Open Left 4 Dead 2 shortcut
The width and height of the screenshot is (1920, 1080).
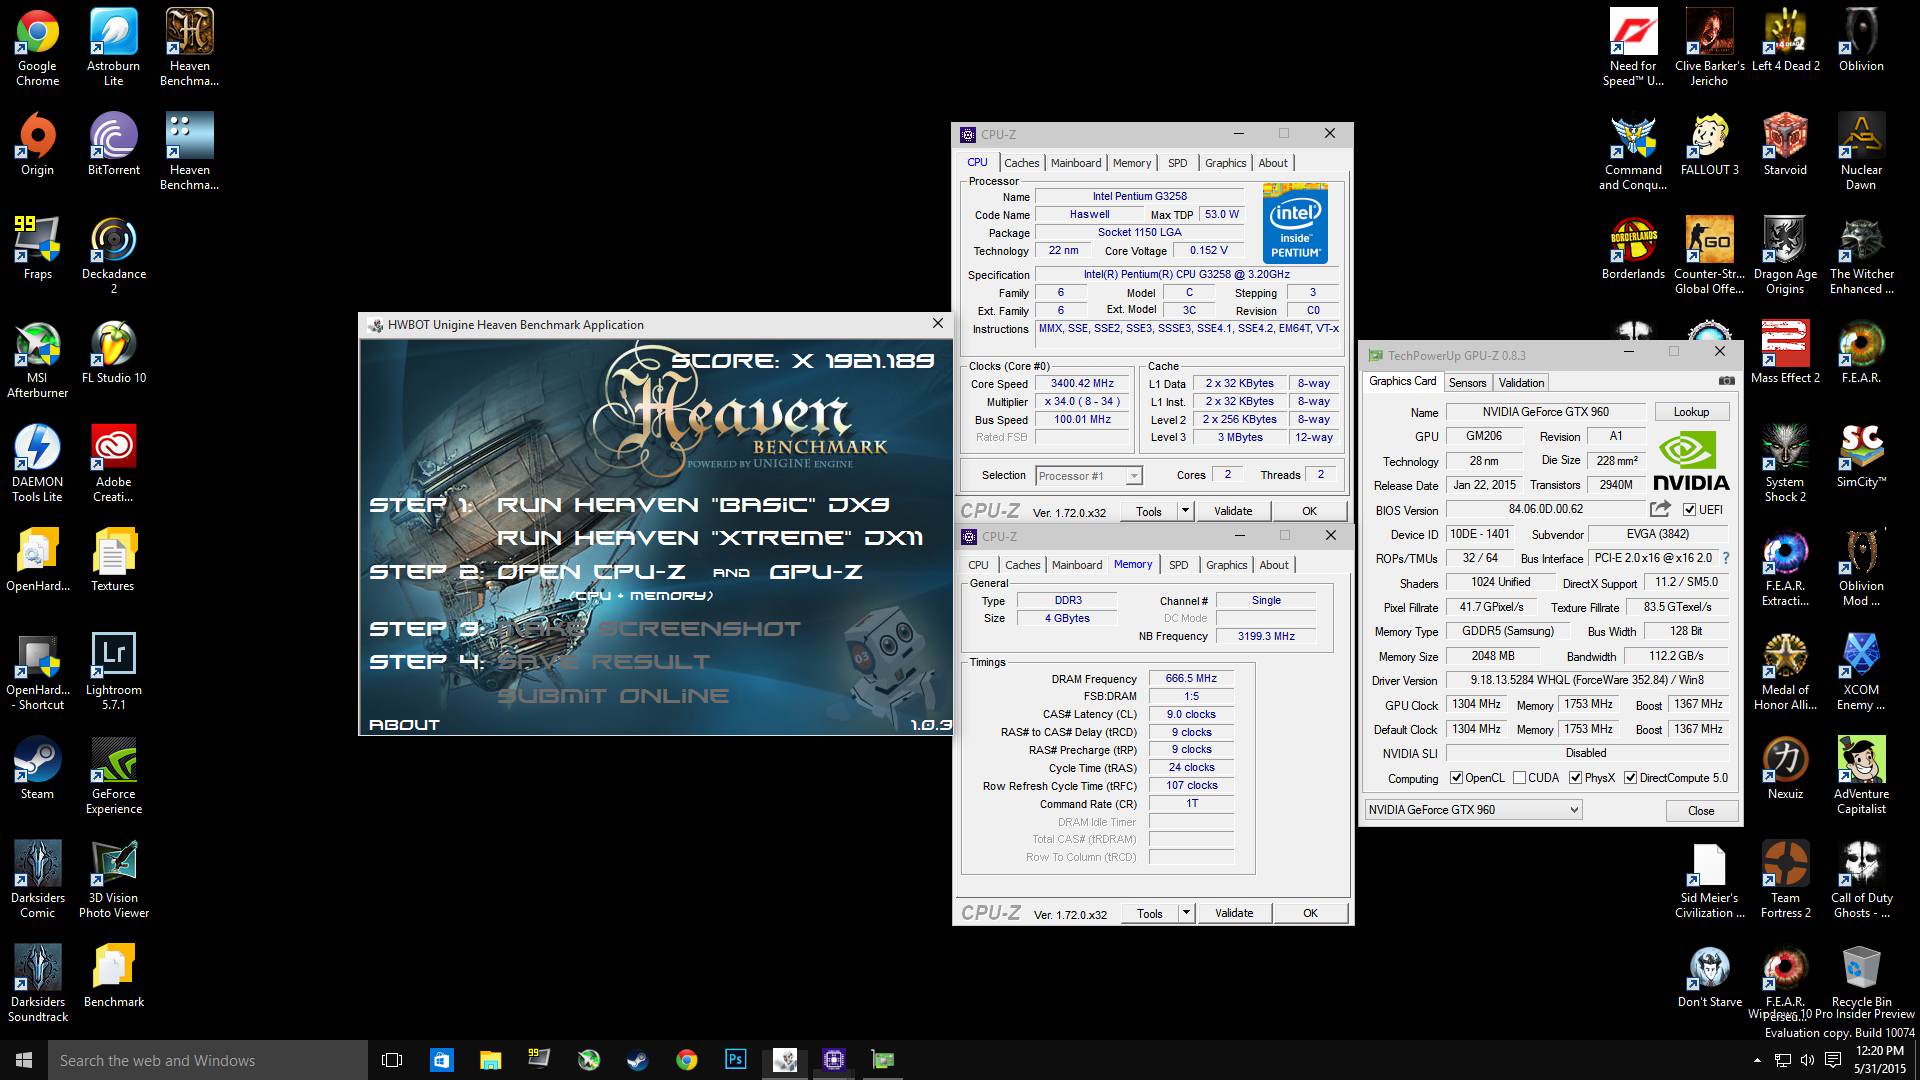1785,41
